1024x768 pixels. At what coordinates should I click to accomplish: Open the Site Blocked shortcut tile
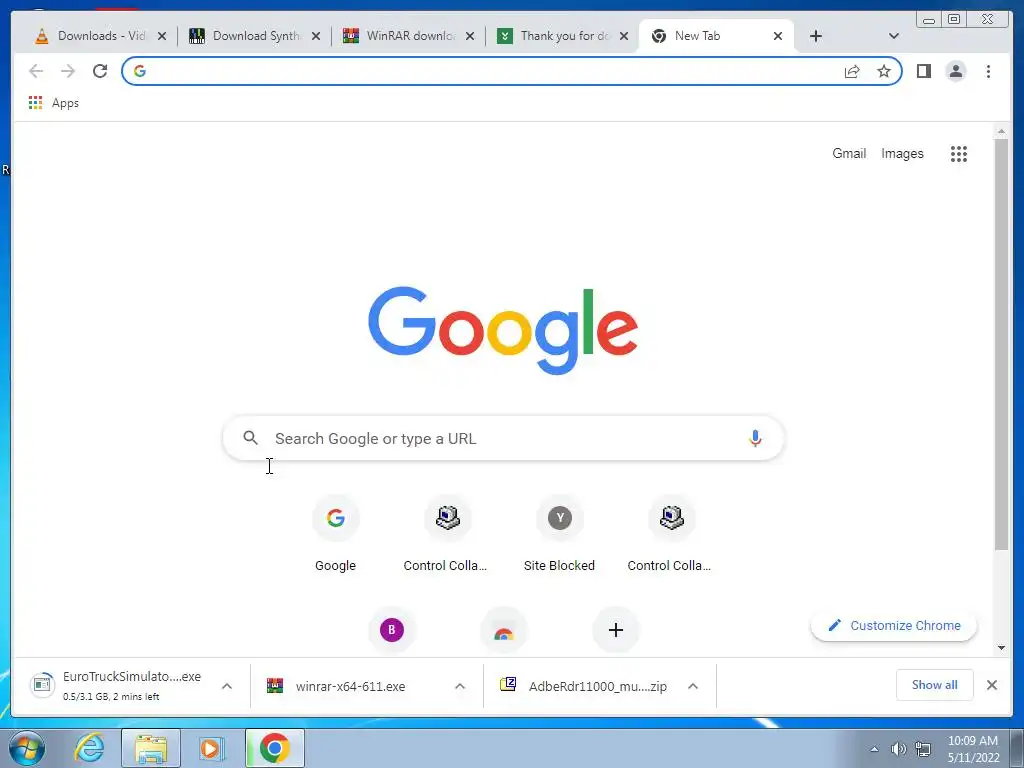tap(560, 534)
